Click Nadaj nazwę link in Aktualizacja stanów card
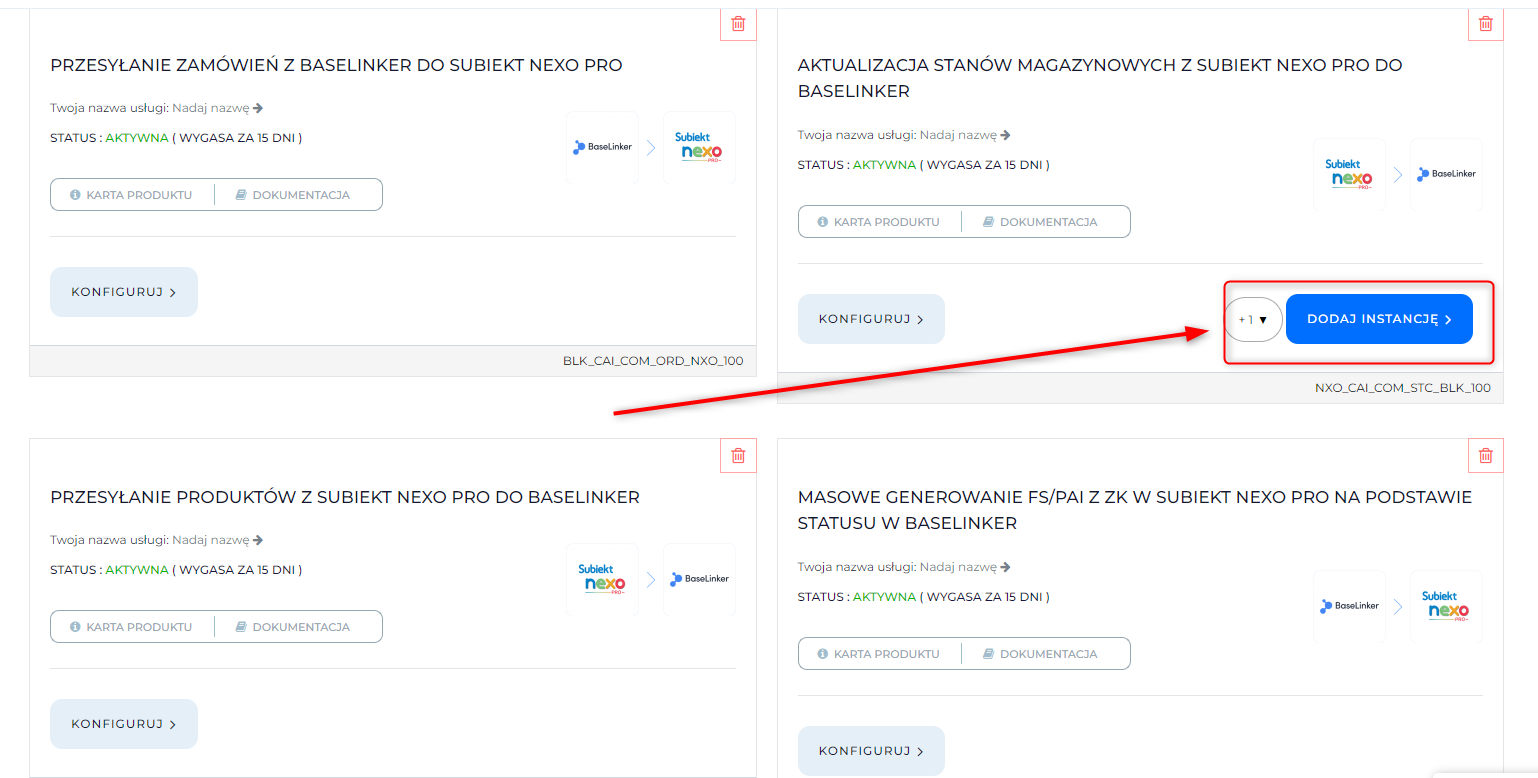The image size is (1538, 778). (965, 135)
